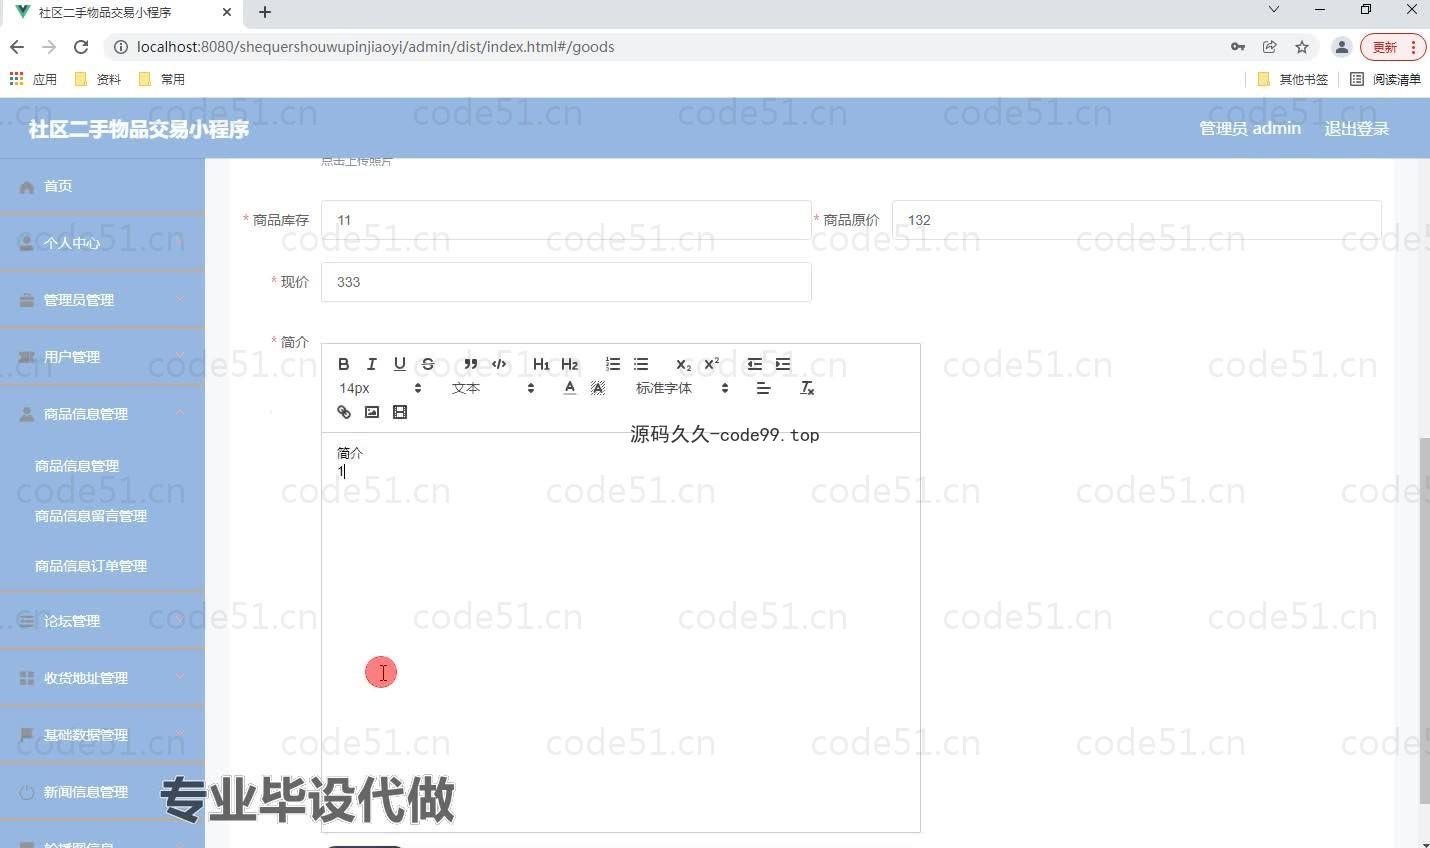Increase indent in editor
1430x848 pixels.
783,364
